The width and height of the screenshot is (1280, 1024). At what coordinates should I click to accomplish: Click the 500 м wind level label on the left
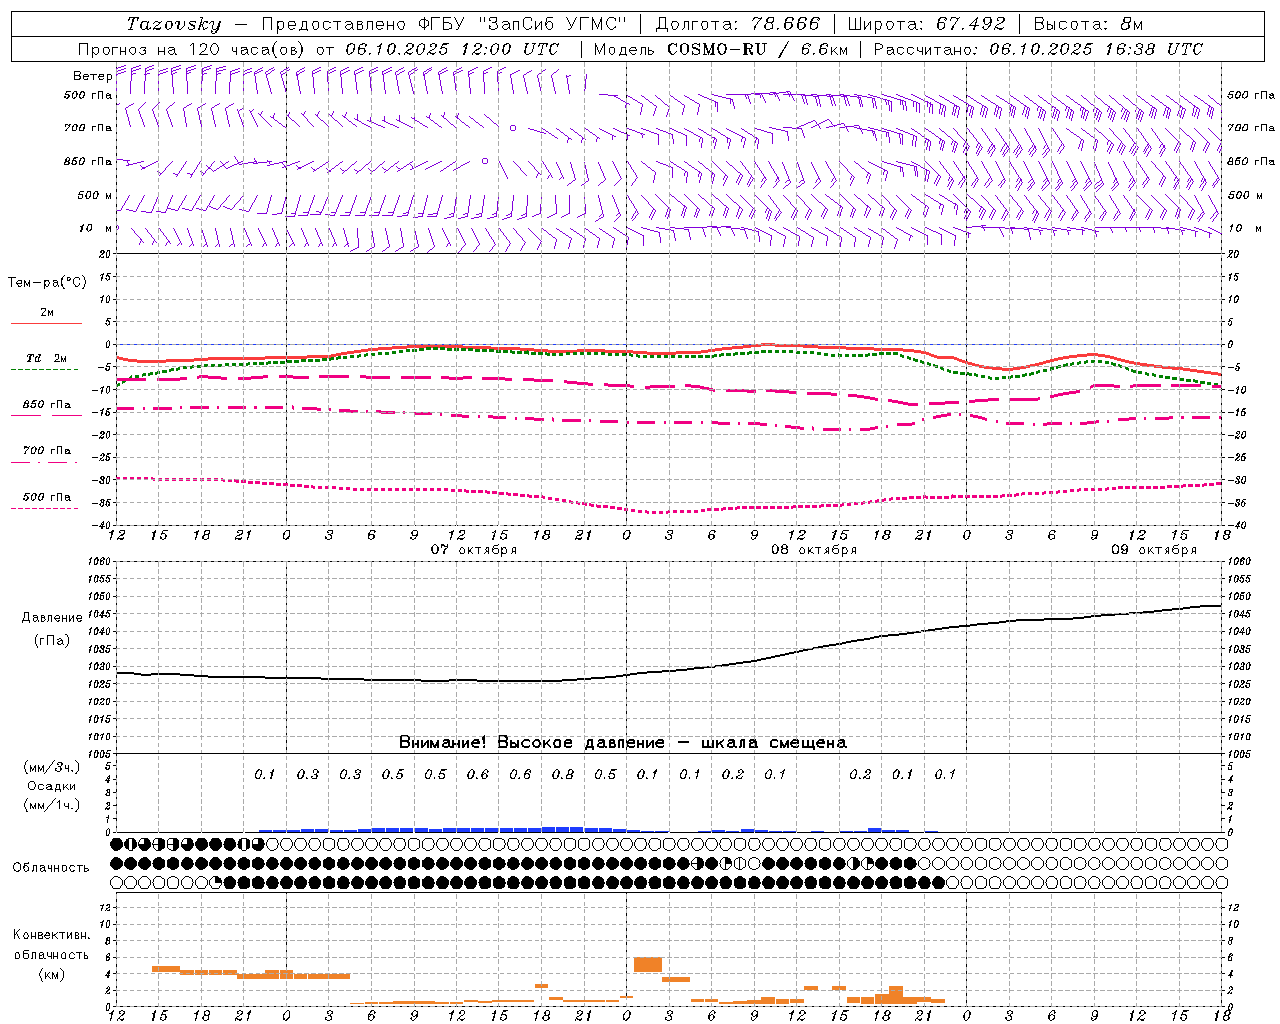95,195
